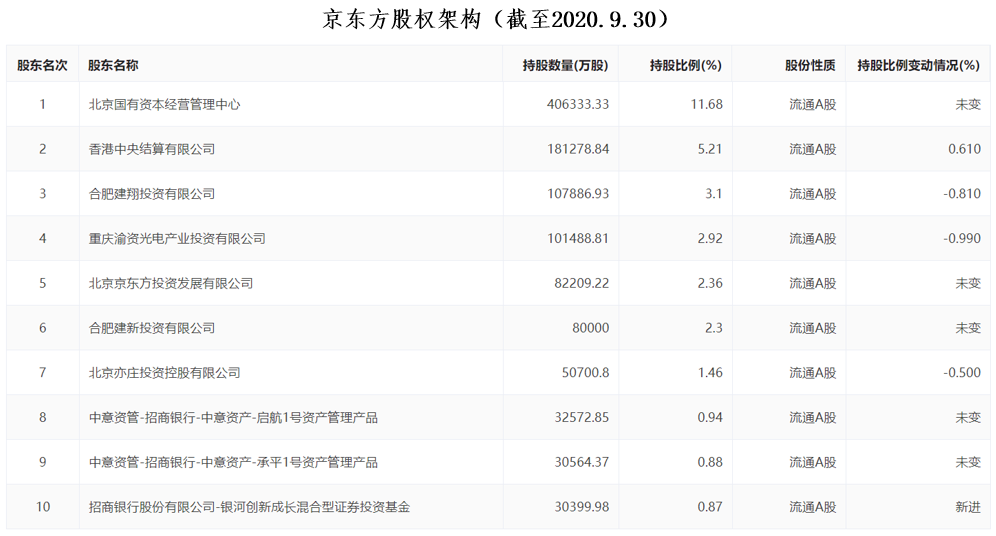The image size is (996, 536).
Task: Click rank number 5
Action: coord(43,283)
